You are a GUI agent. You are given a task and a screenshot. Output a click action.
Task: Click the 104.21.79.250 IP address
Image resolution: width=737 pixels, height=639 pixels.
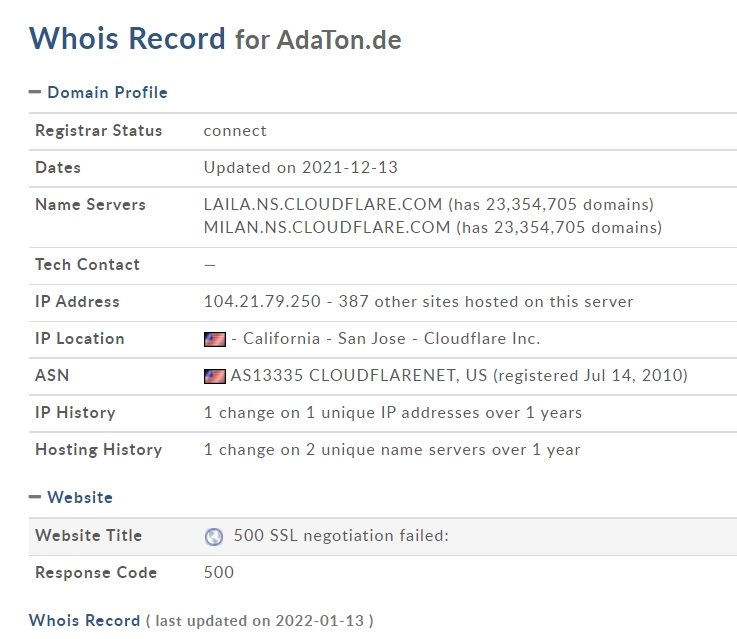pyautogui.click(x=262, y=301)
